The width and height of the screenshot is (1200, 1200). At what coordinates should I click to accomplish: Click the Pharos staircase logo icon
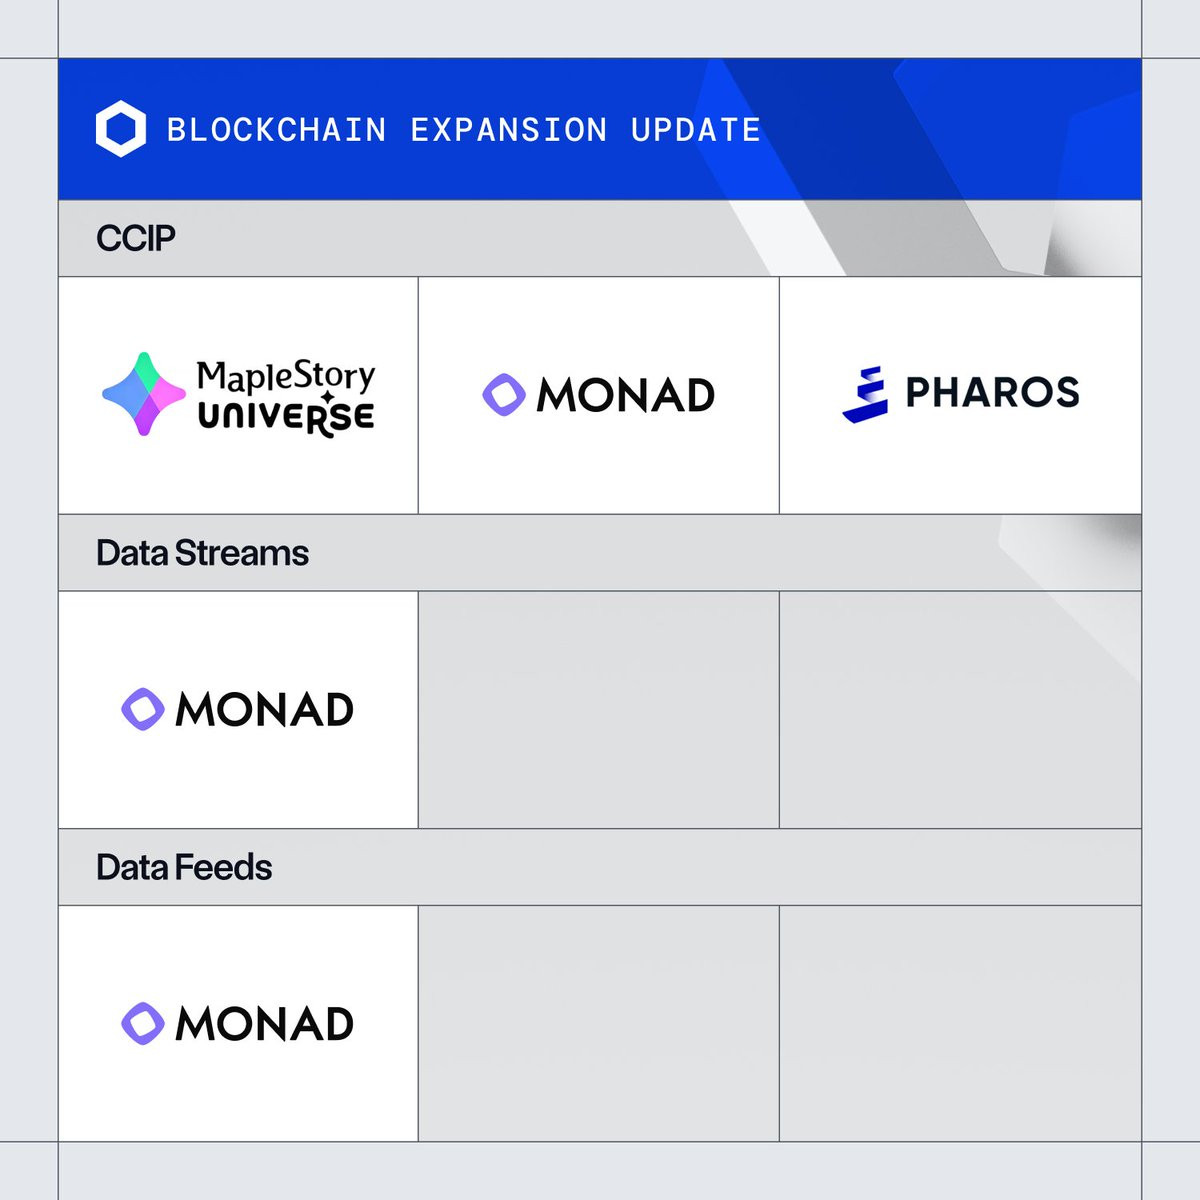[866, 394]
